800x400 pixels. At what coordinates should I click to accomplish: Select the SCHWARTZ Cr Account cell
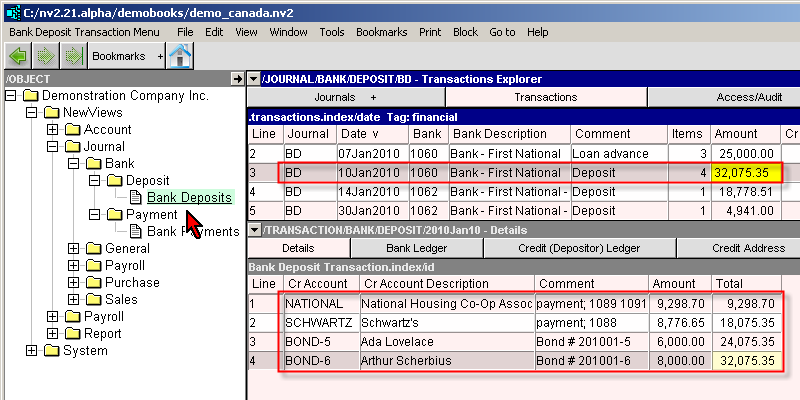[315, 323]
